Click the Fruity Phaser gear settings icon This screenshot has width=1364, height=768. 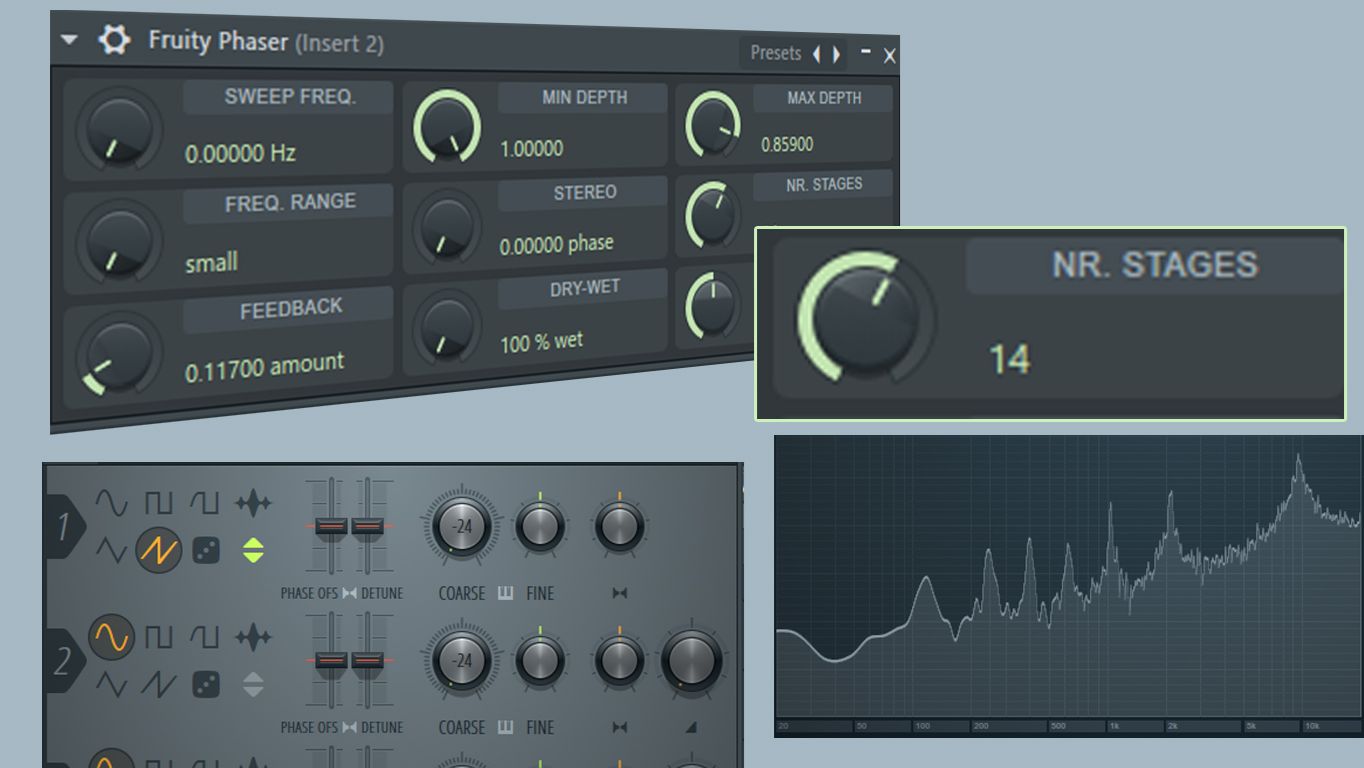pyautogui.click(x=114, y=39)
